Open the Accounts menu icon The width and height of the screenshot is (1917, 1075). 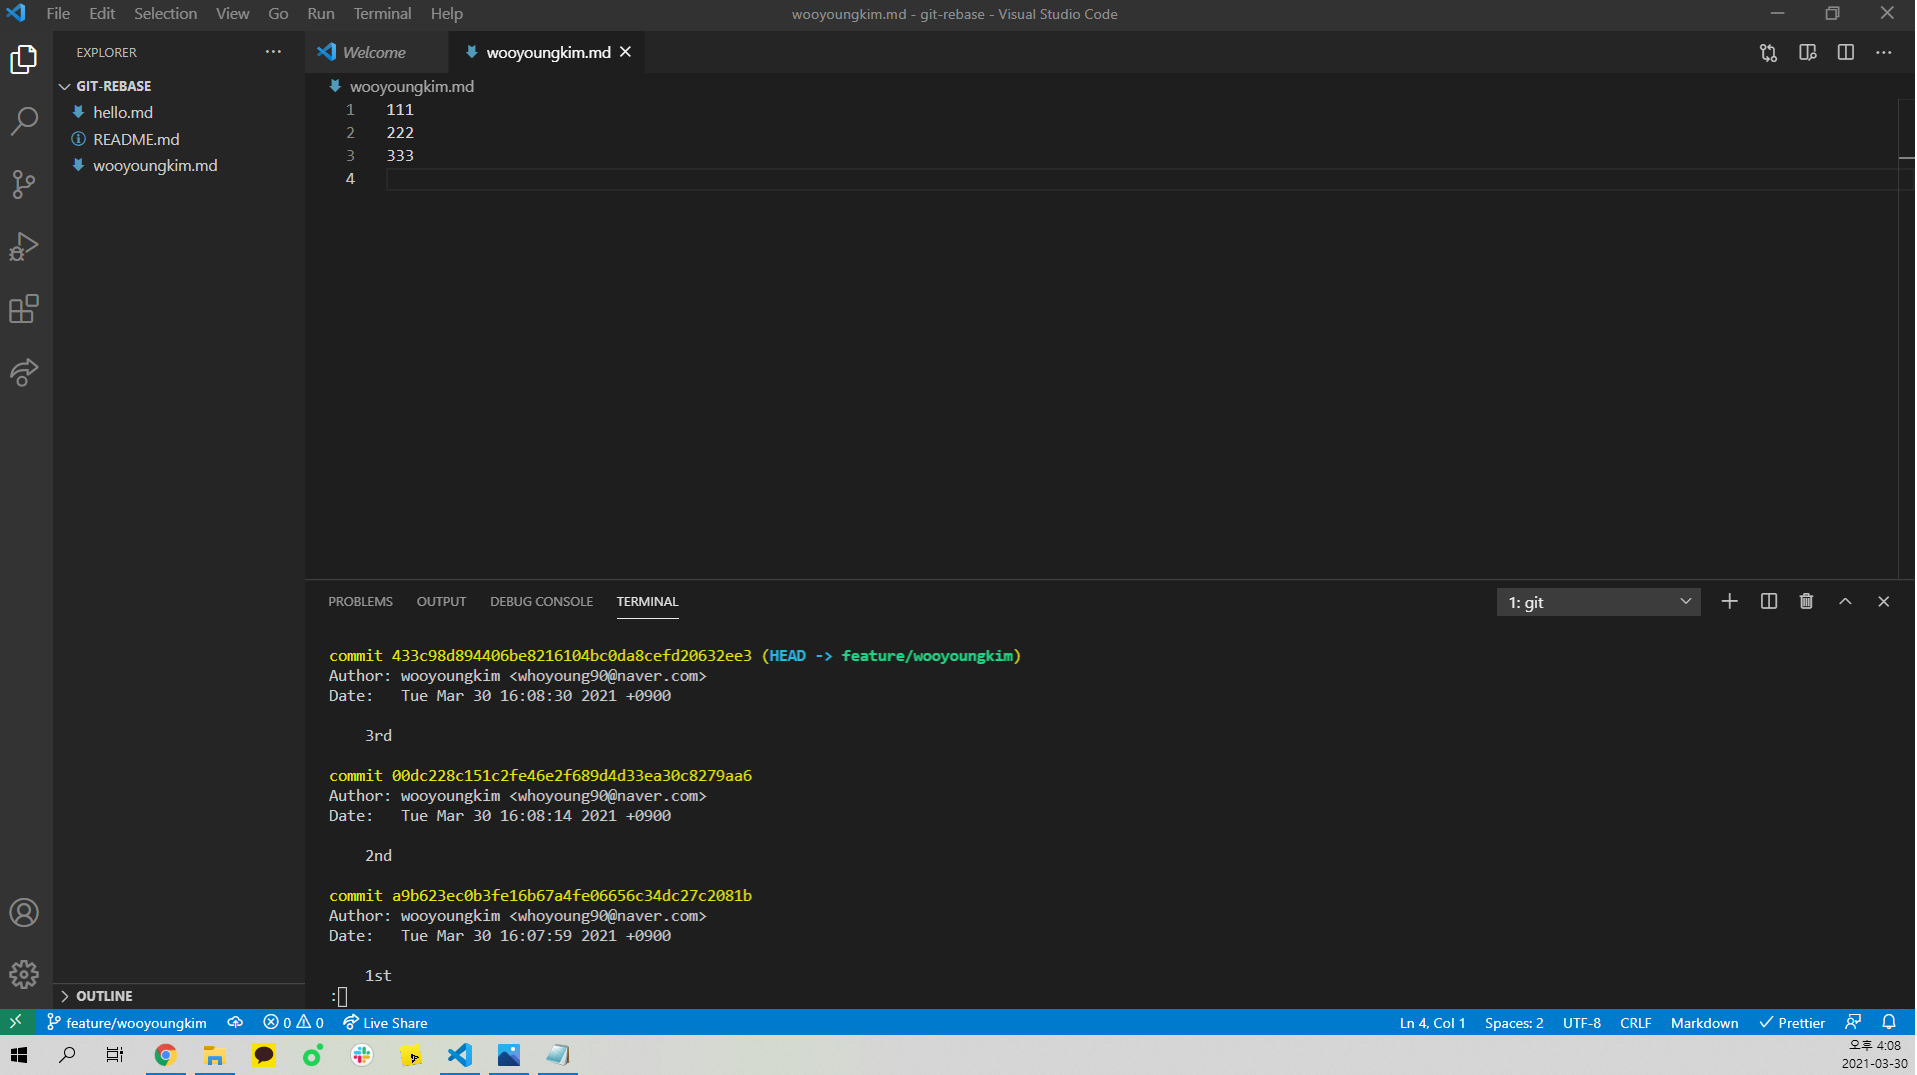(24, 912)
